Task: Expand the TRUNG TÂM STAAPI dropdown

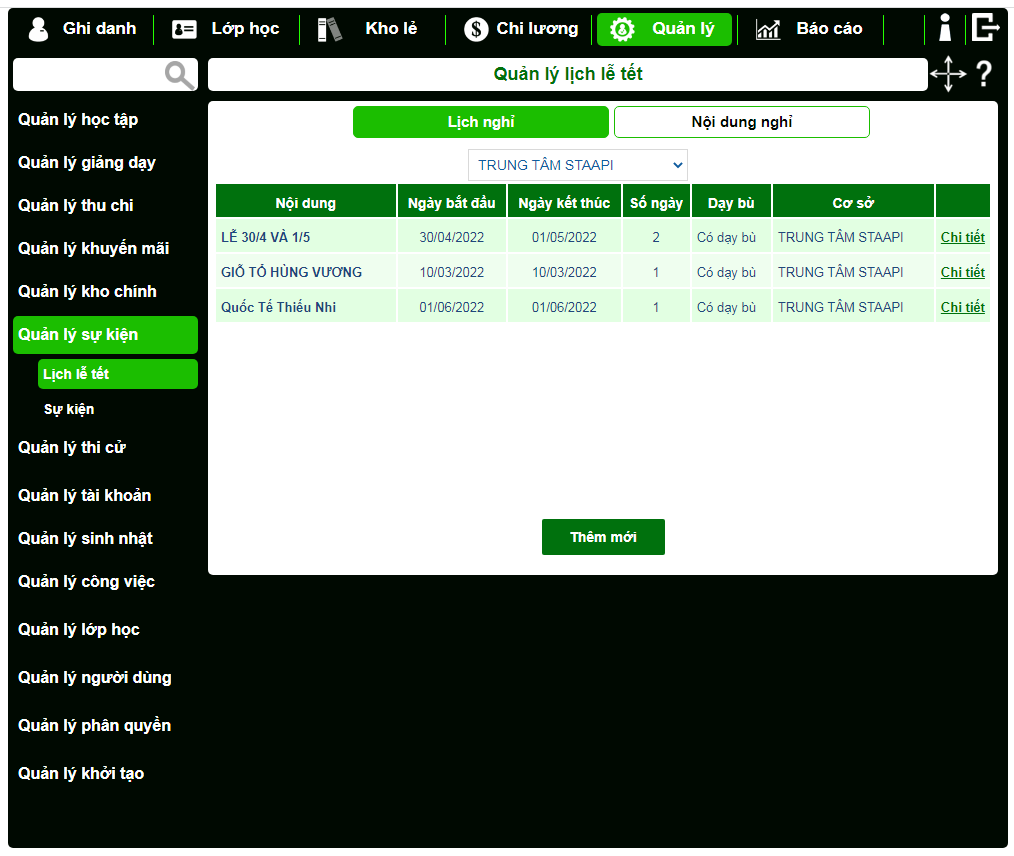Action: pyautogui.click(x=577, y=165)
